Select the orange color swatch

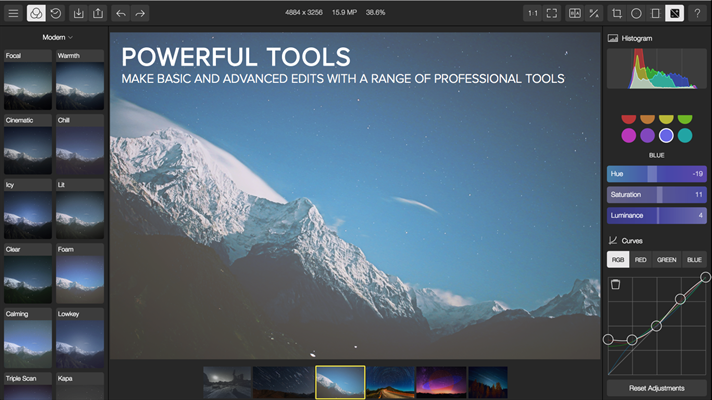(x=647, y=119)
